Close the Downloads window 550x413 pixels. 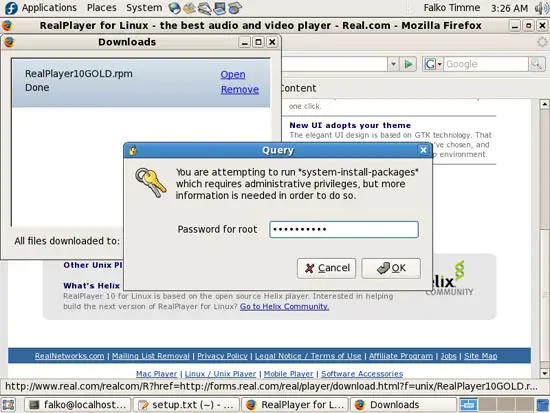(x=272, y=42)
